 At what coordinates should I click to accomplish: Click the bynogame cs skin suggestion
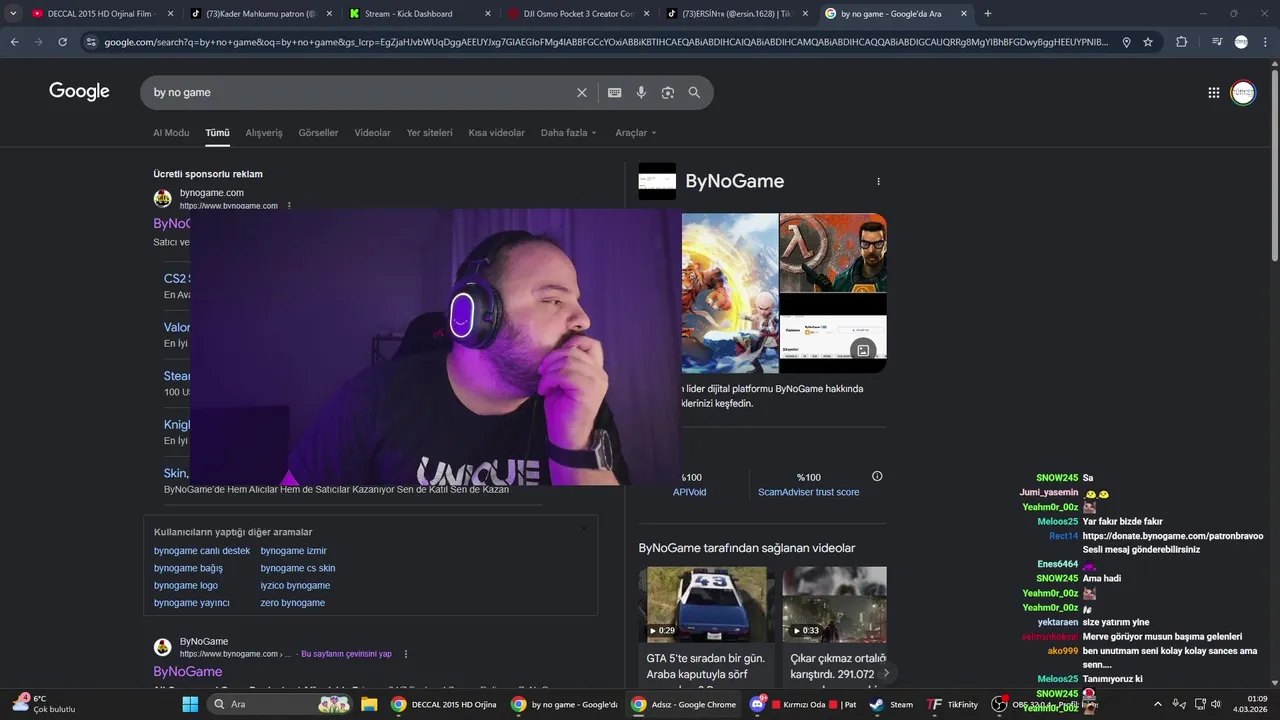pyautogui.click(x=298, y=568)
